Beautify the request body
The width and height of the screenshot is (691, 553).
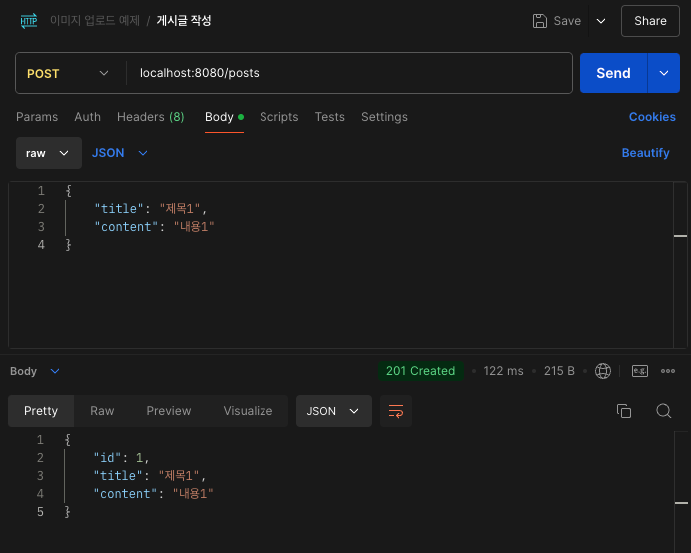coord(645,153)
